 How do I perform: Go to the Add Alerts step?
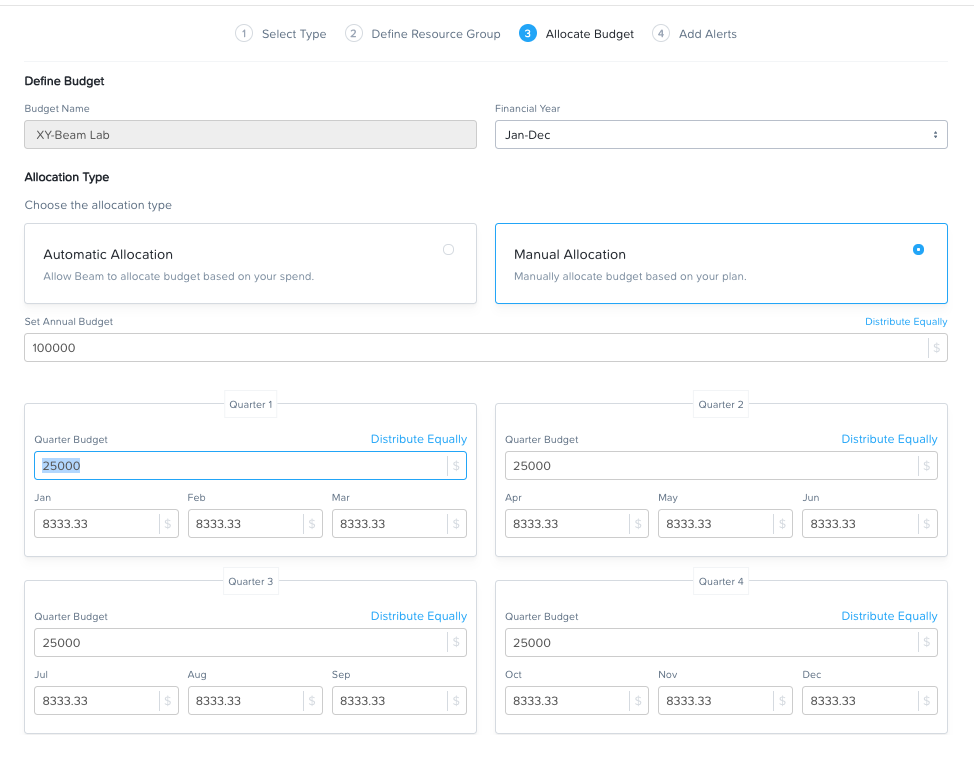coord(708,34)
